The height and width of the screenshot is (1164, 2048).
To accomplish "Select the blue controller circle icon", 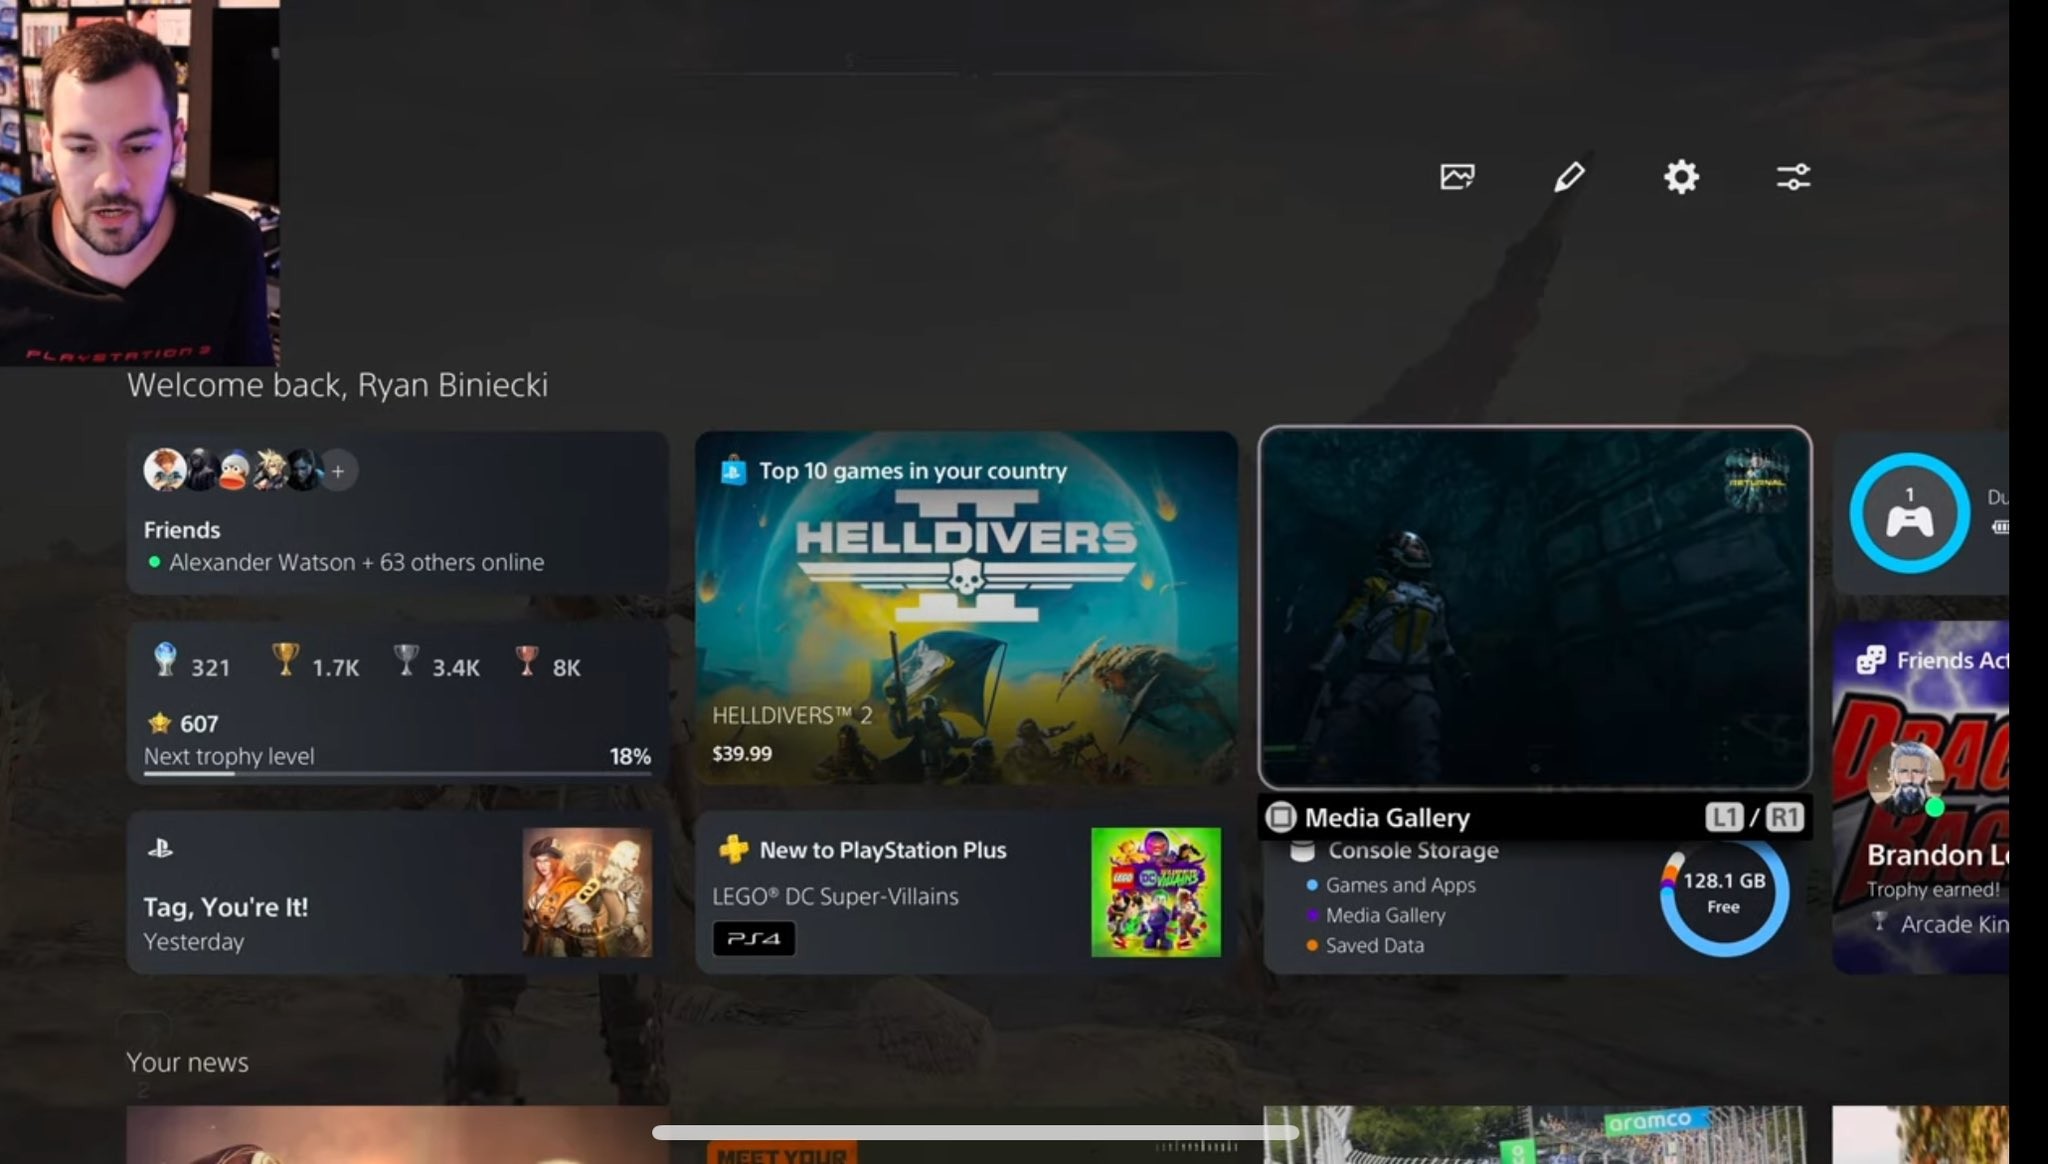I will click(x=1909, y=514).
